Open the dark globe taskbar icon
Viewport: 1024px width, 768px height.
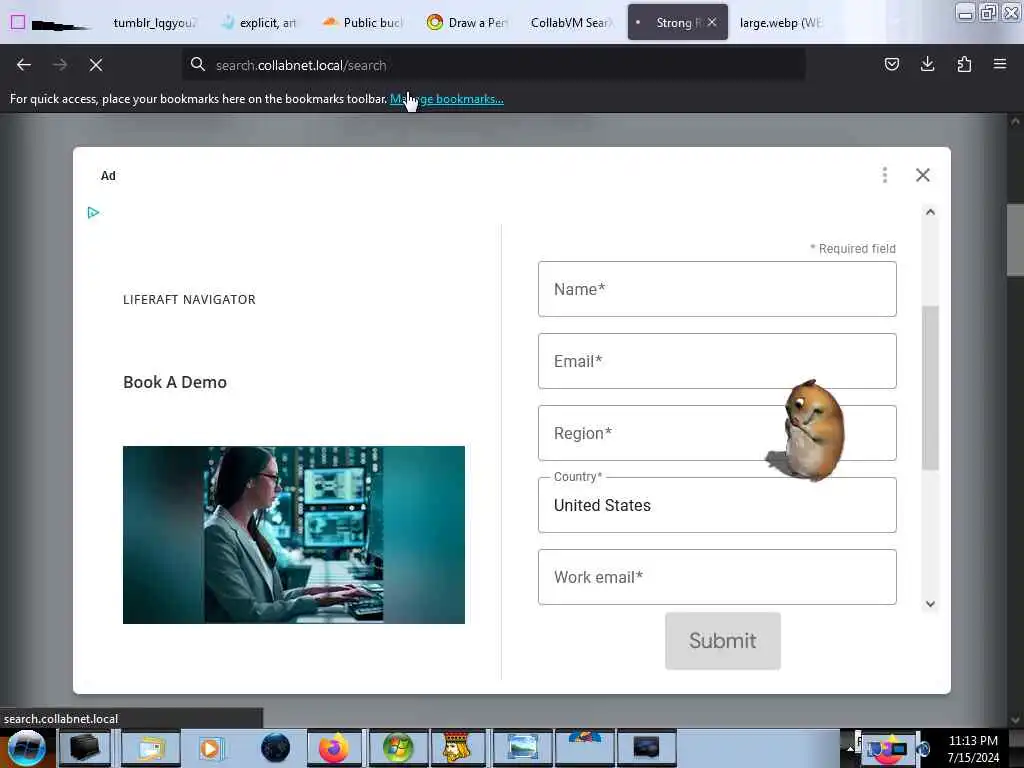tap(276, 748)
